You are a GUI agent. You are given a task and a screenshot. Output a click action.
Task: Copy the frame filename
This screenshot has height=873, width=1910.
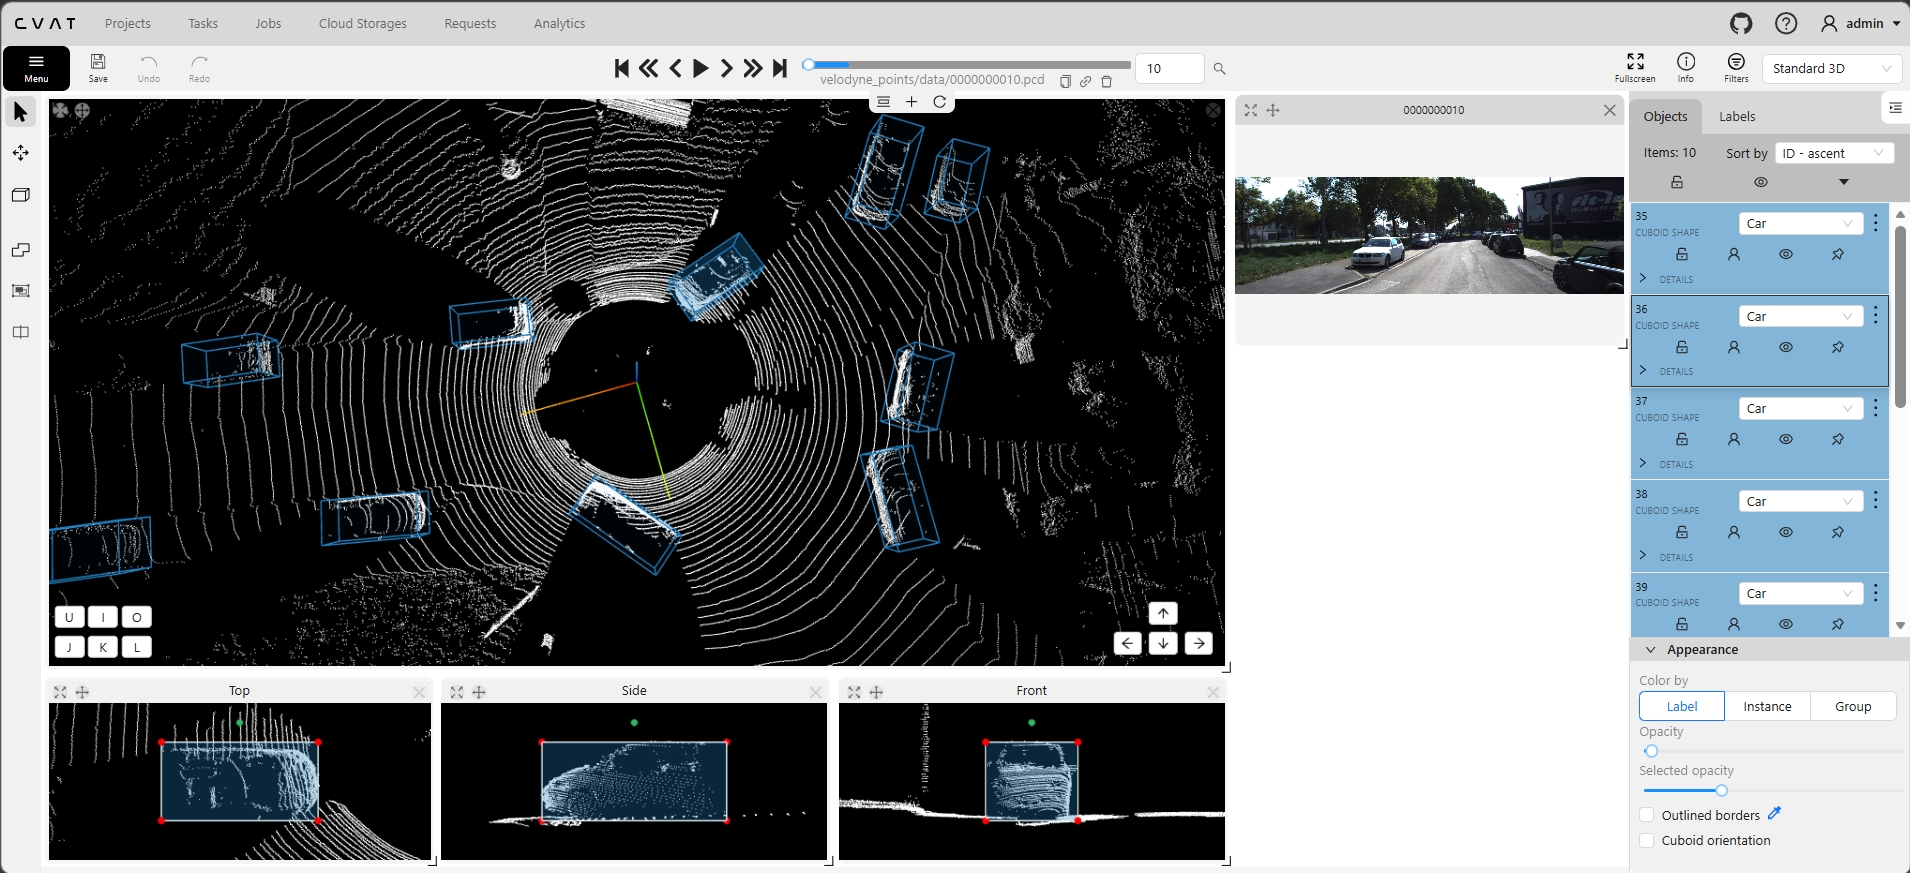[1065, 81]
